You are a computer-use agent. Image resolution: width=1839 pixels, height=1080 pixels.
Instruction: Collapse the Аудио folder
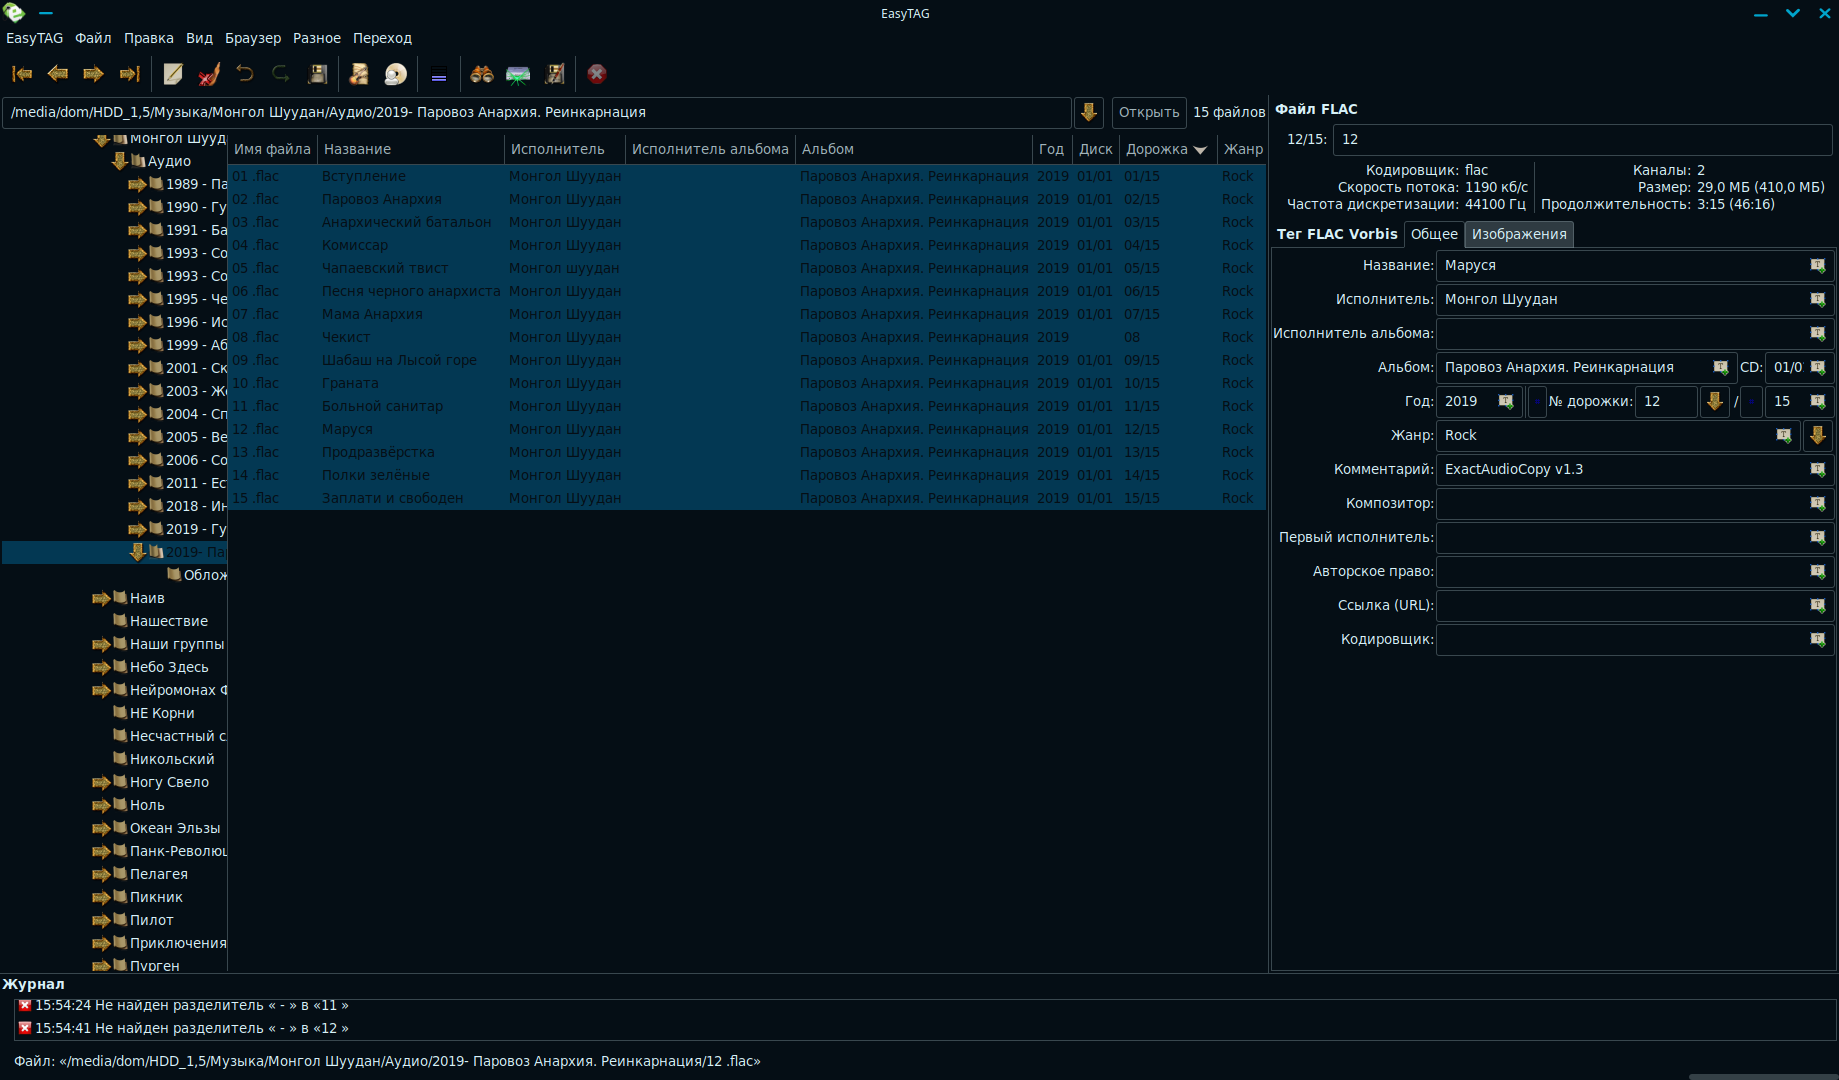pyautogui.click(x=119, y=161)
